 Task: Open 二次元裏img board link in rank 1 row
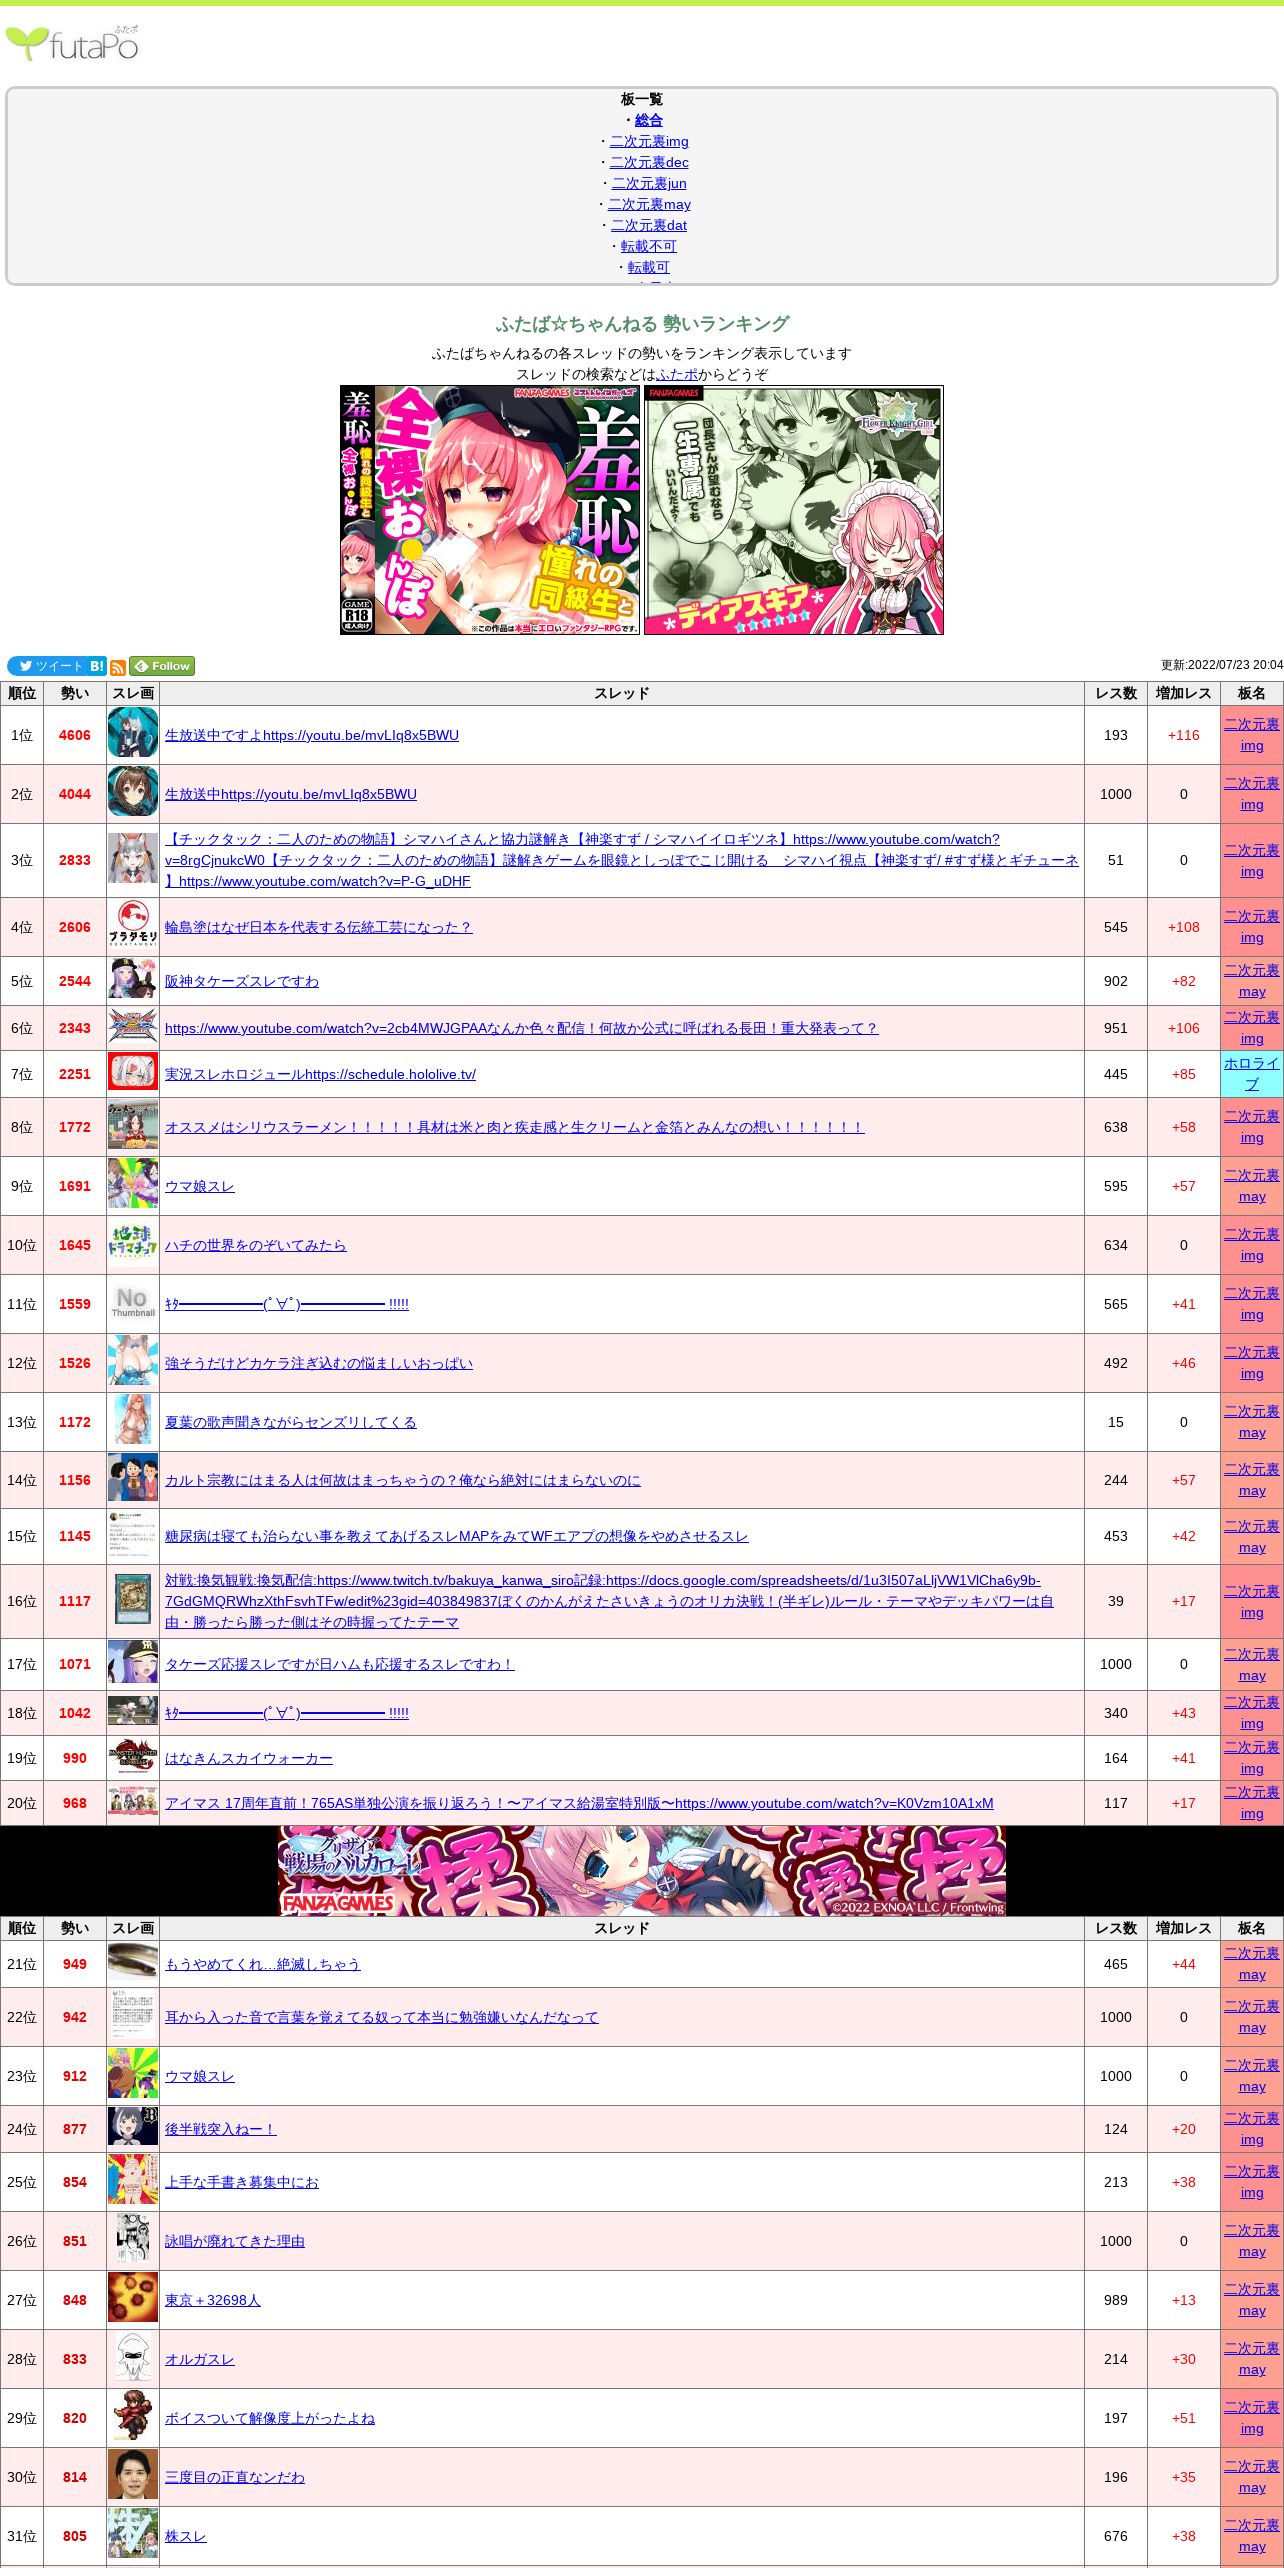[x=1251, y=735]
